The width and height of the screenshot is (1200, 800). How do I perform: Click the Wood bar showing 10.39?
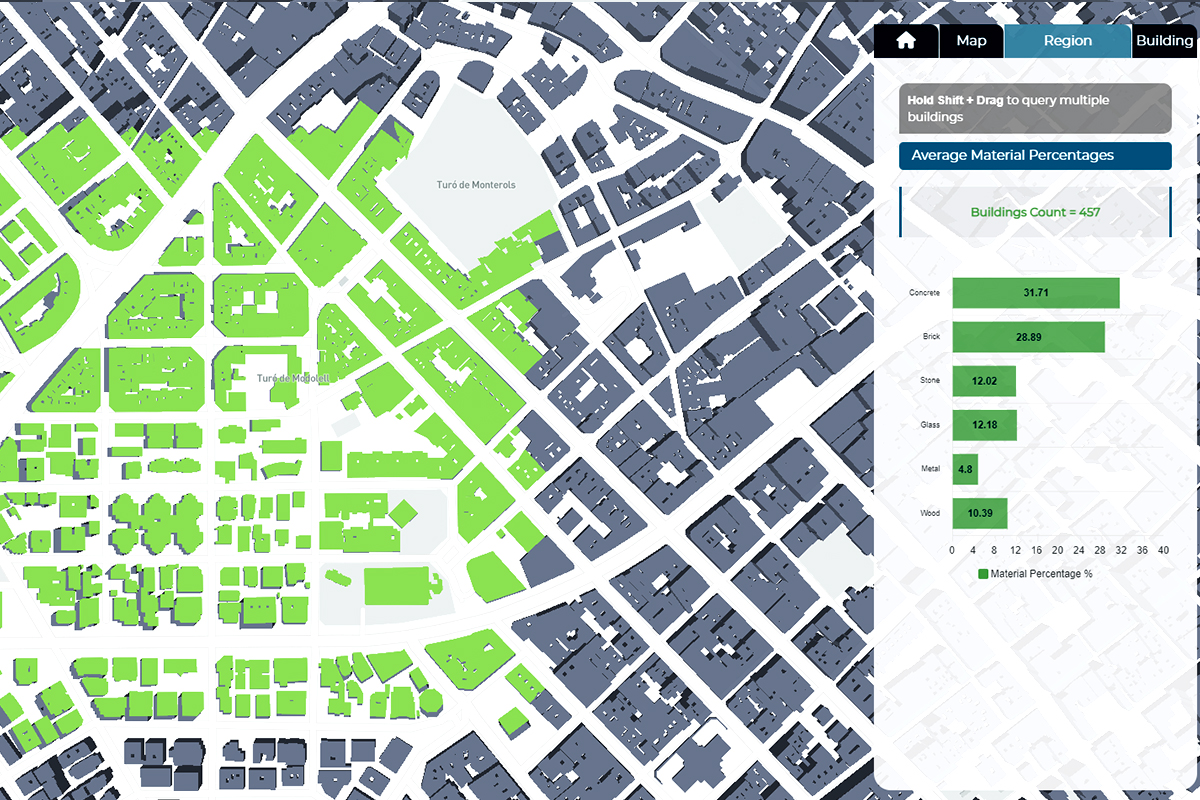click(x=979, y=513)
